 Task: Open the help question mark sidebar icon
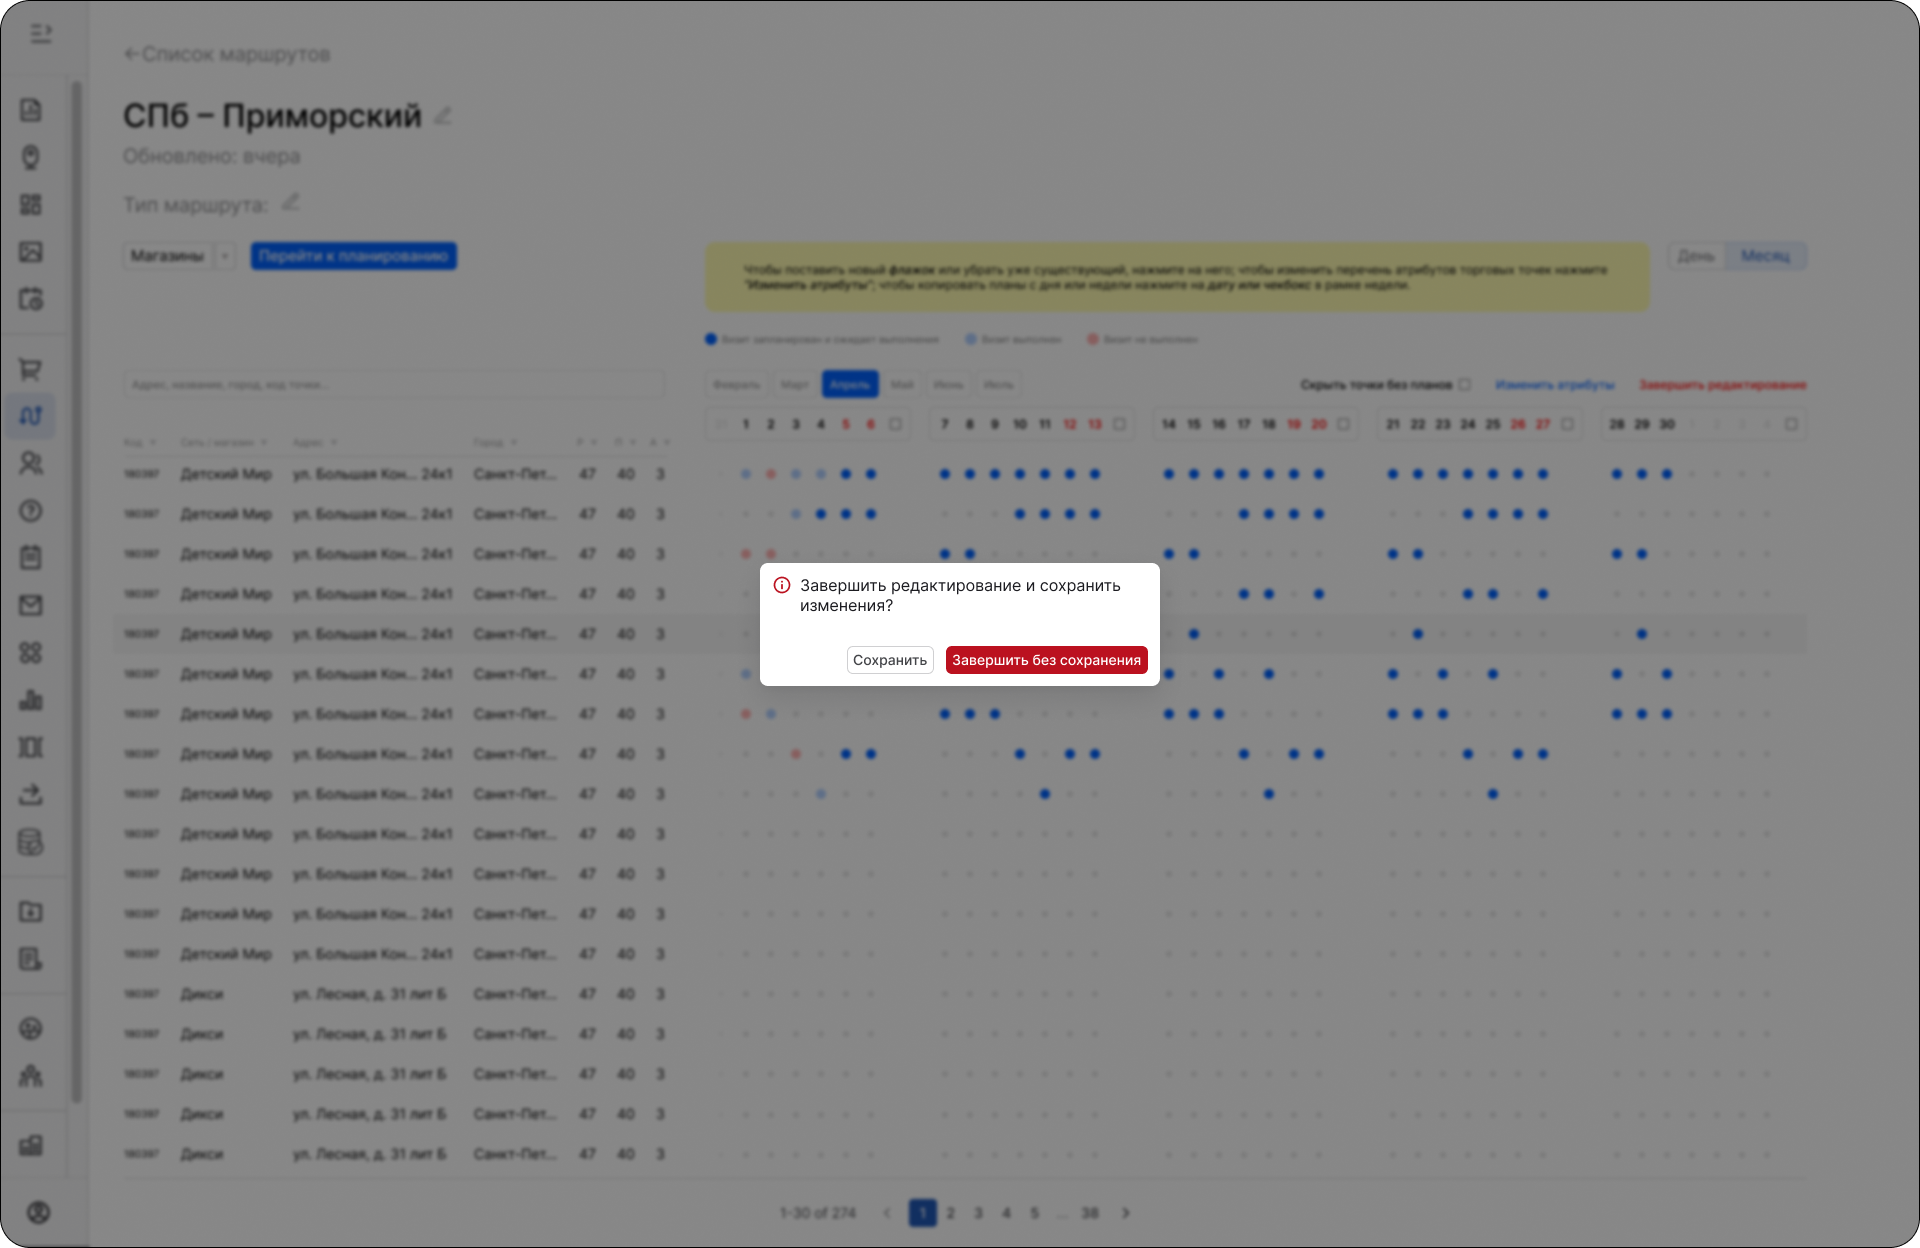31,511
